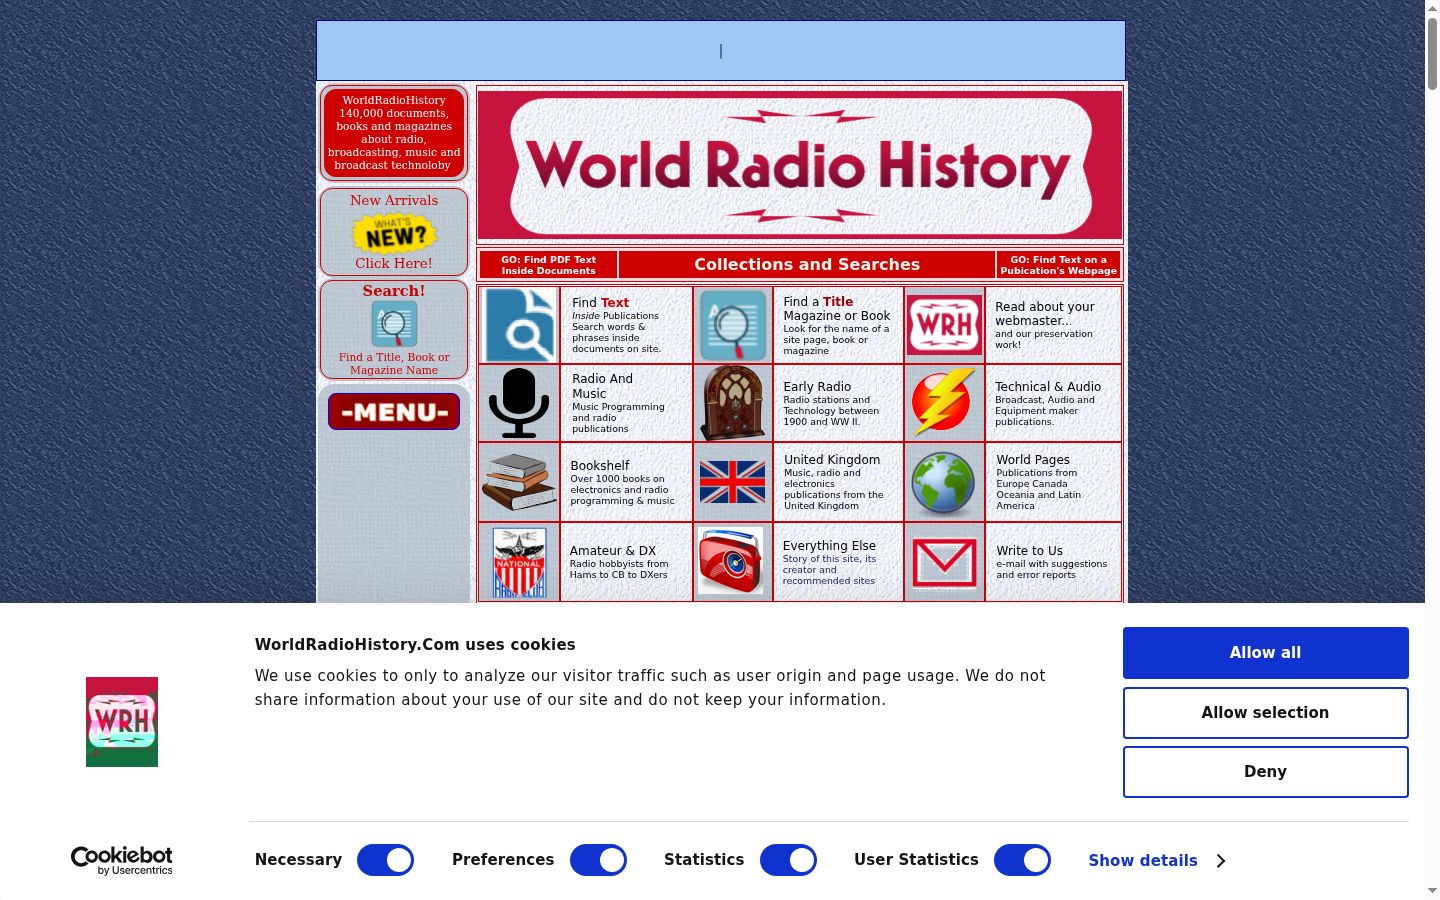Click the WorldRadioHistory 140,000 documents red box
This screenshot has height=900, width=1440.
click(394, 133)
